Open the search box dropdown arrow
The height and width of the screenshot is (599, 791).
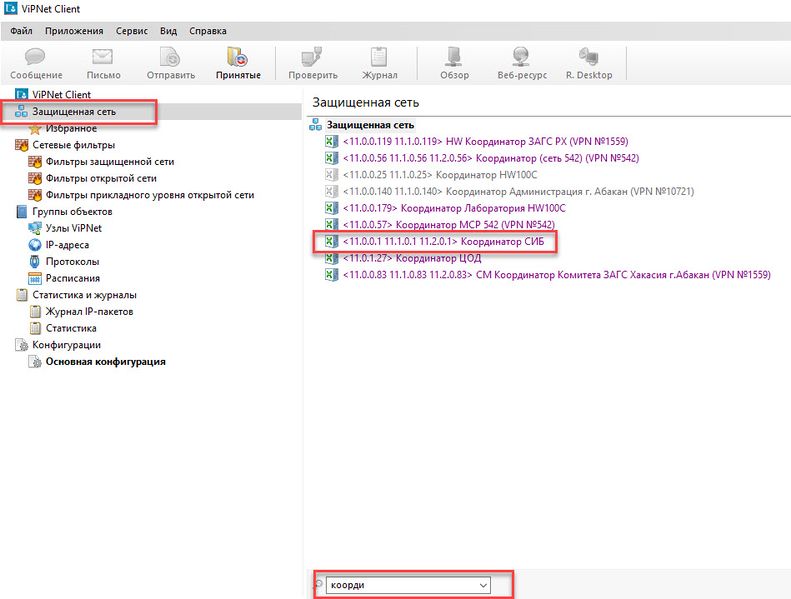(x=483, y=585)
